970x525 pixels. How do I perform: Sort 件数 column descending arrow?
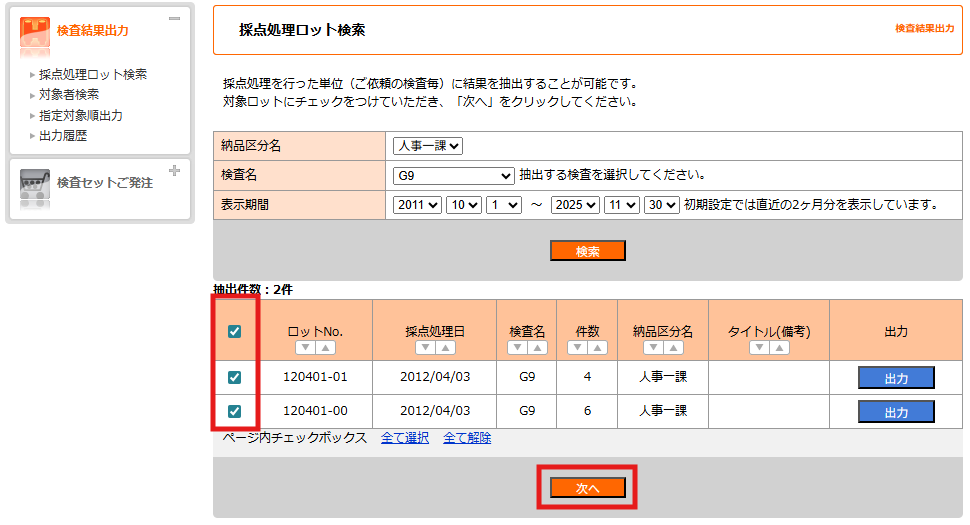pyautogui.click(x=576, y=348)
